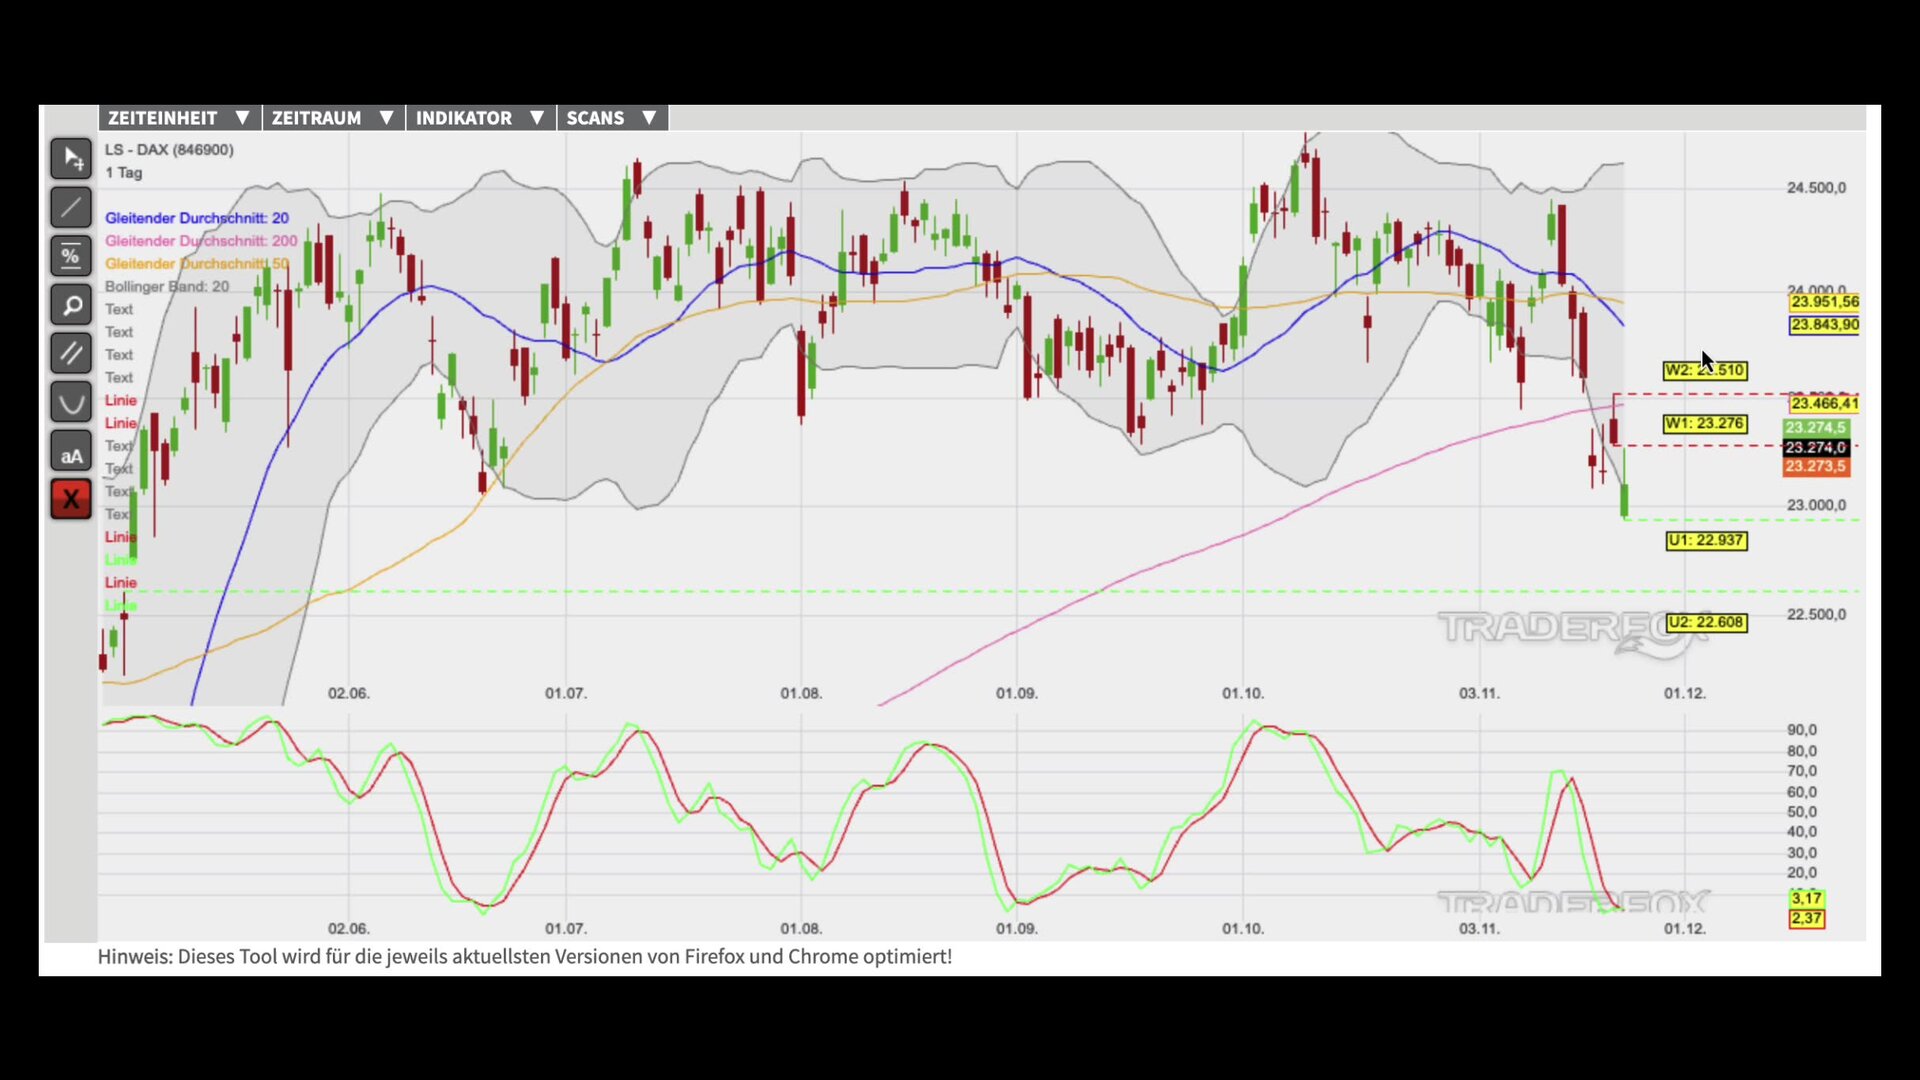Select the pointer cursor tool
The height and width of the screenshot is (1080, 1920).
point(71,158)
